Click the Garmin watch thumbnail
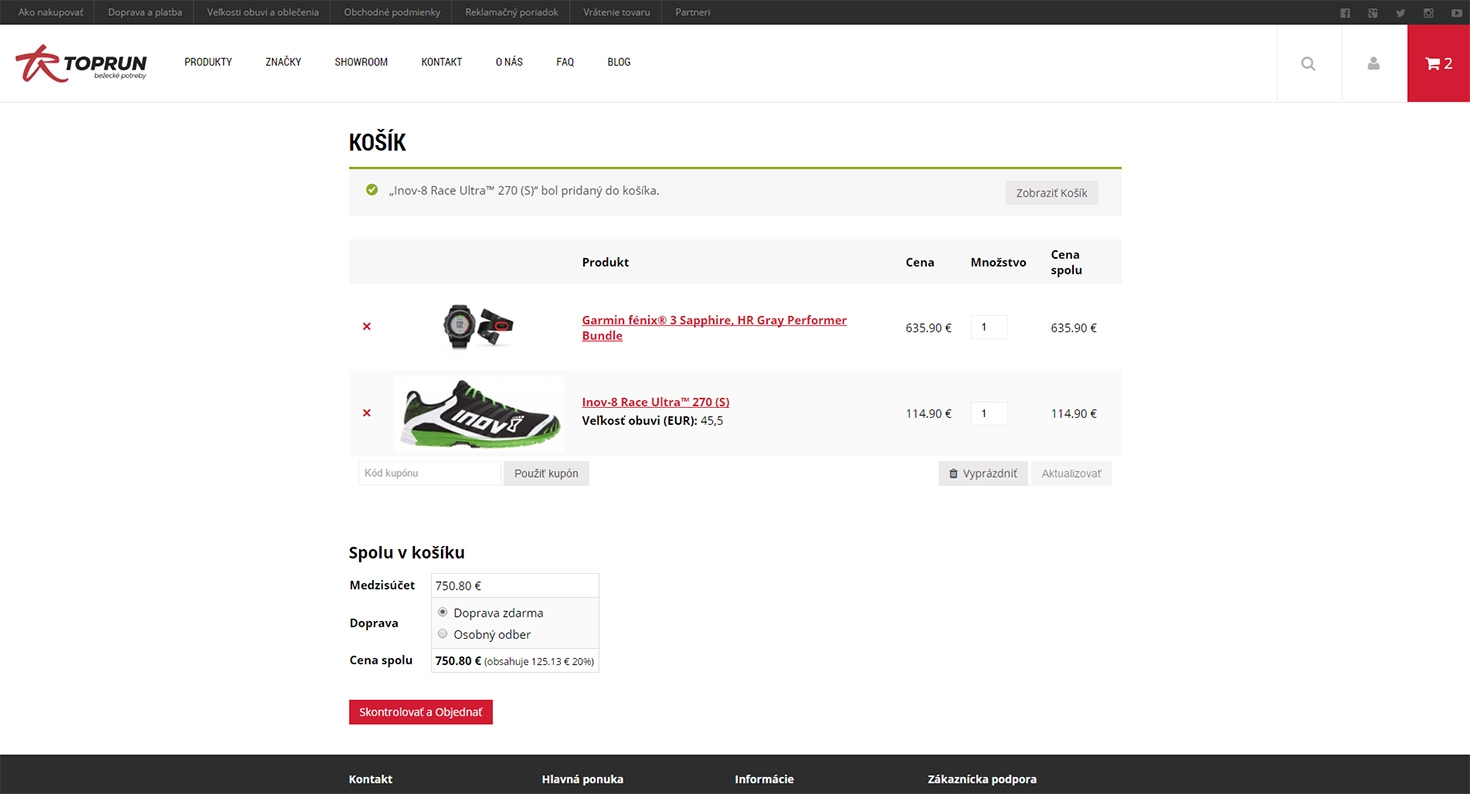 [x=478, y=326]
